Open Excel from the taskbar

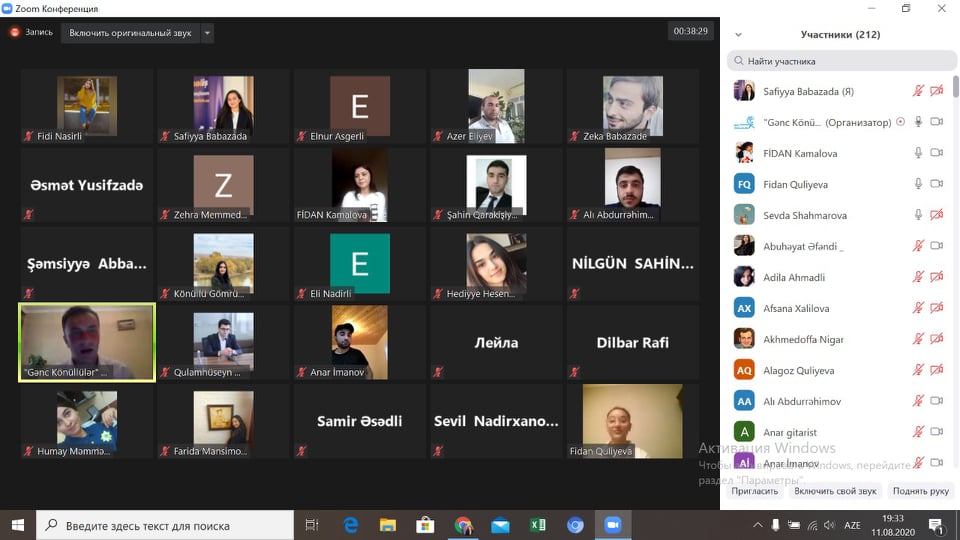coord(537,525)
